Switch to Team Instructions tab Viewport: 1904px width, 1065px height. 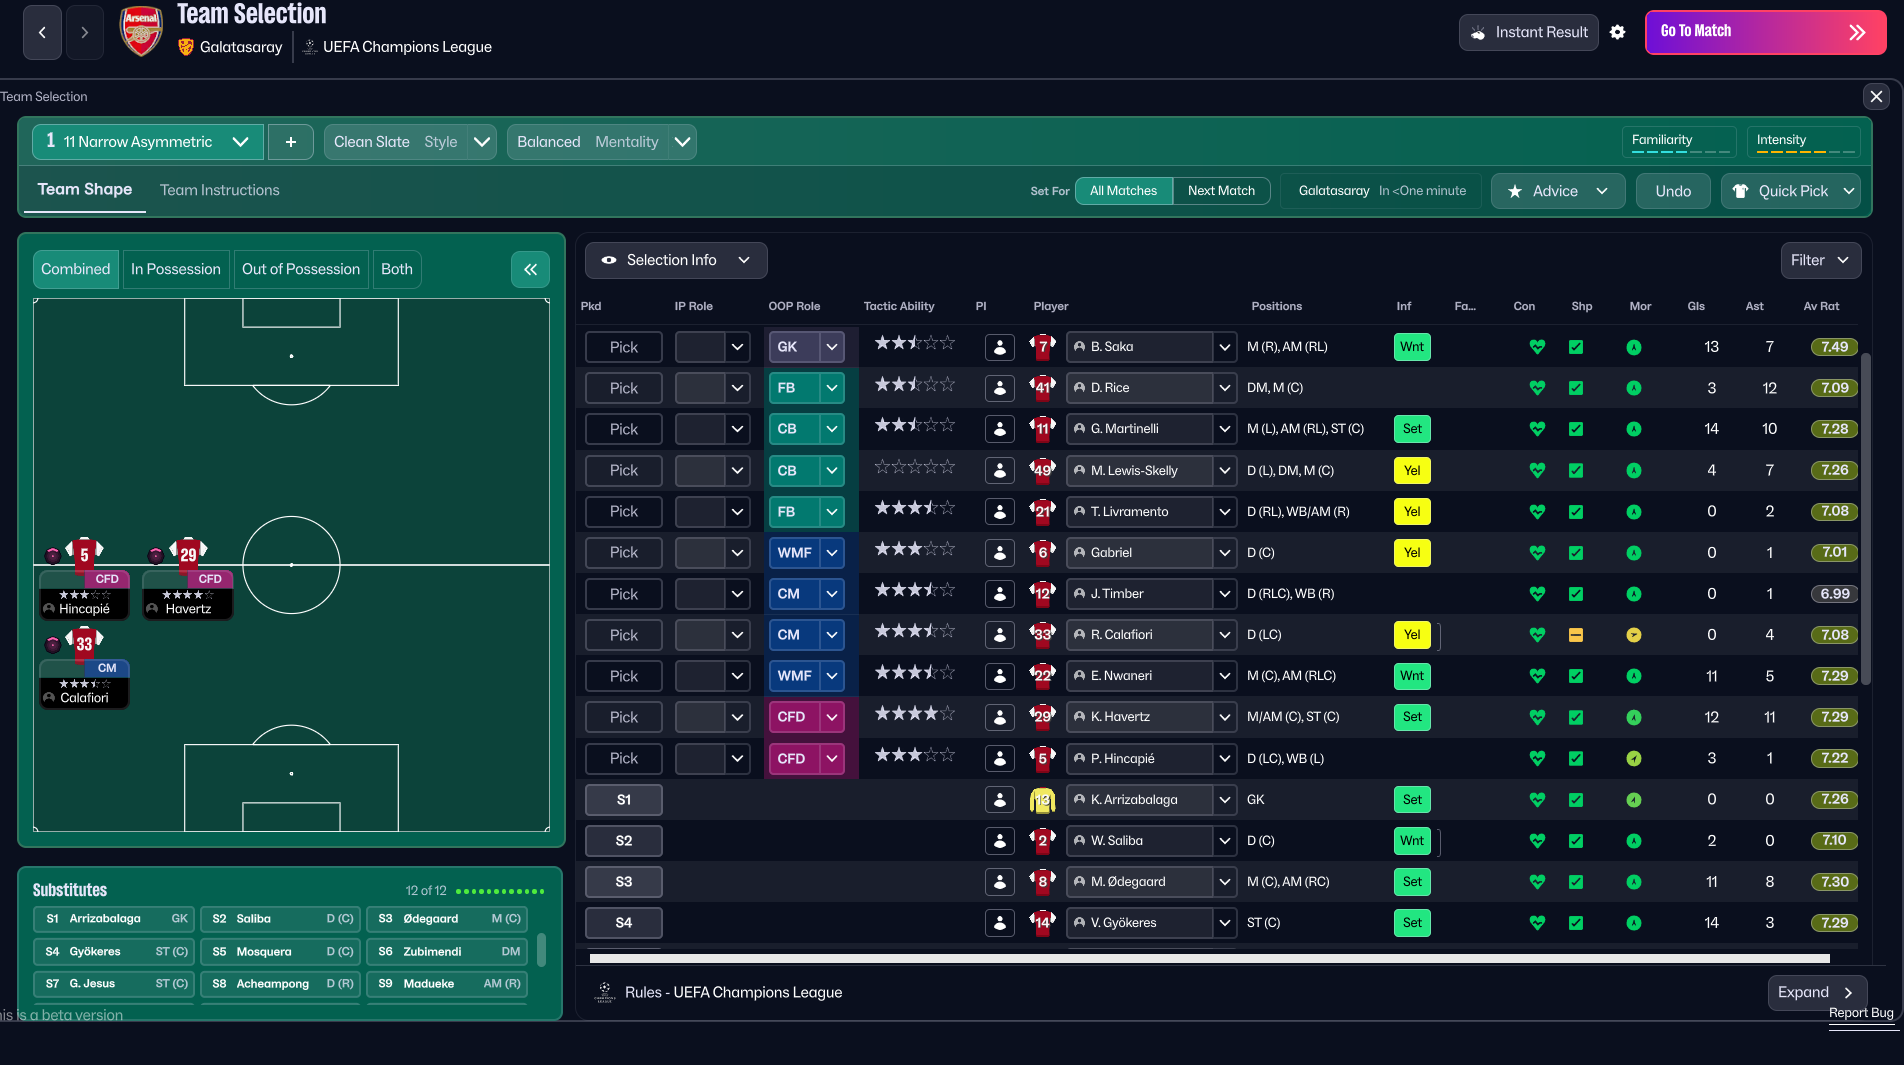220,190
